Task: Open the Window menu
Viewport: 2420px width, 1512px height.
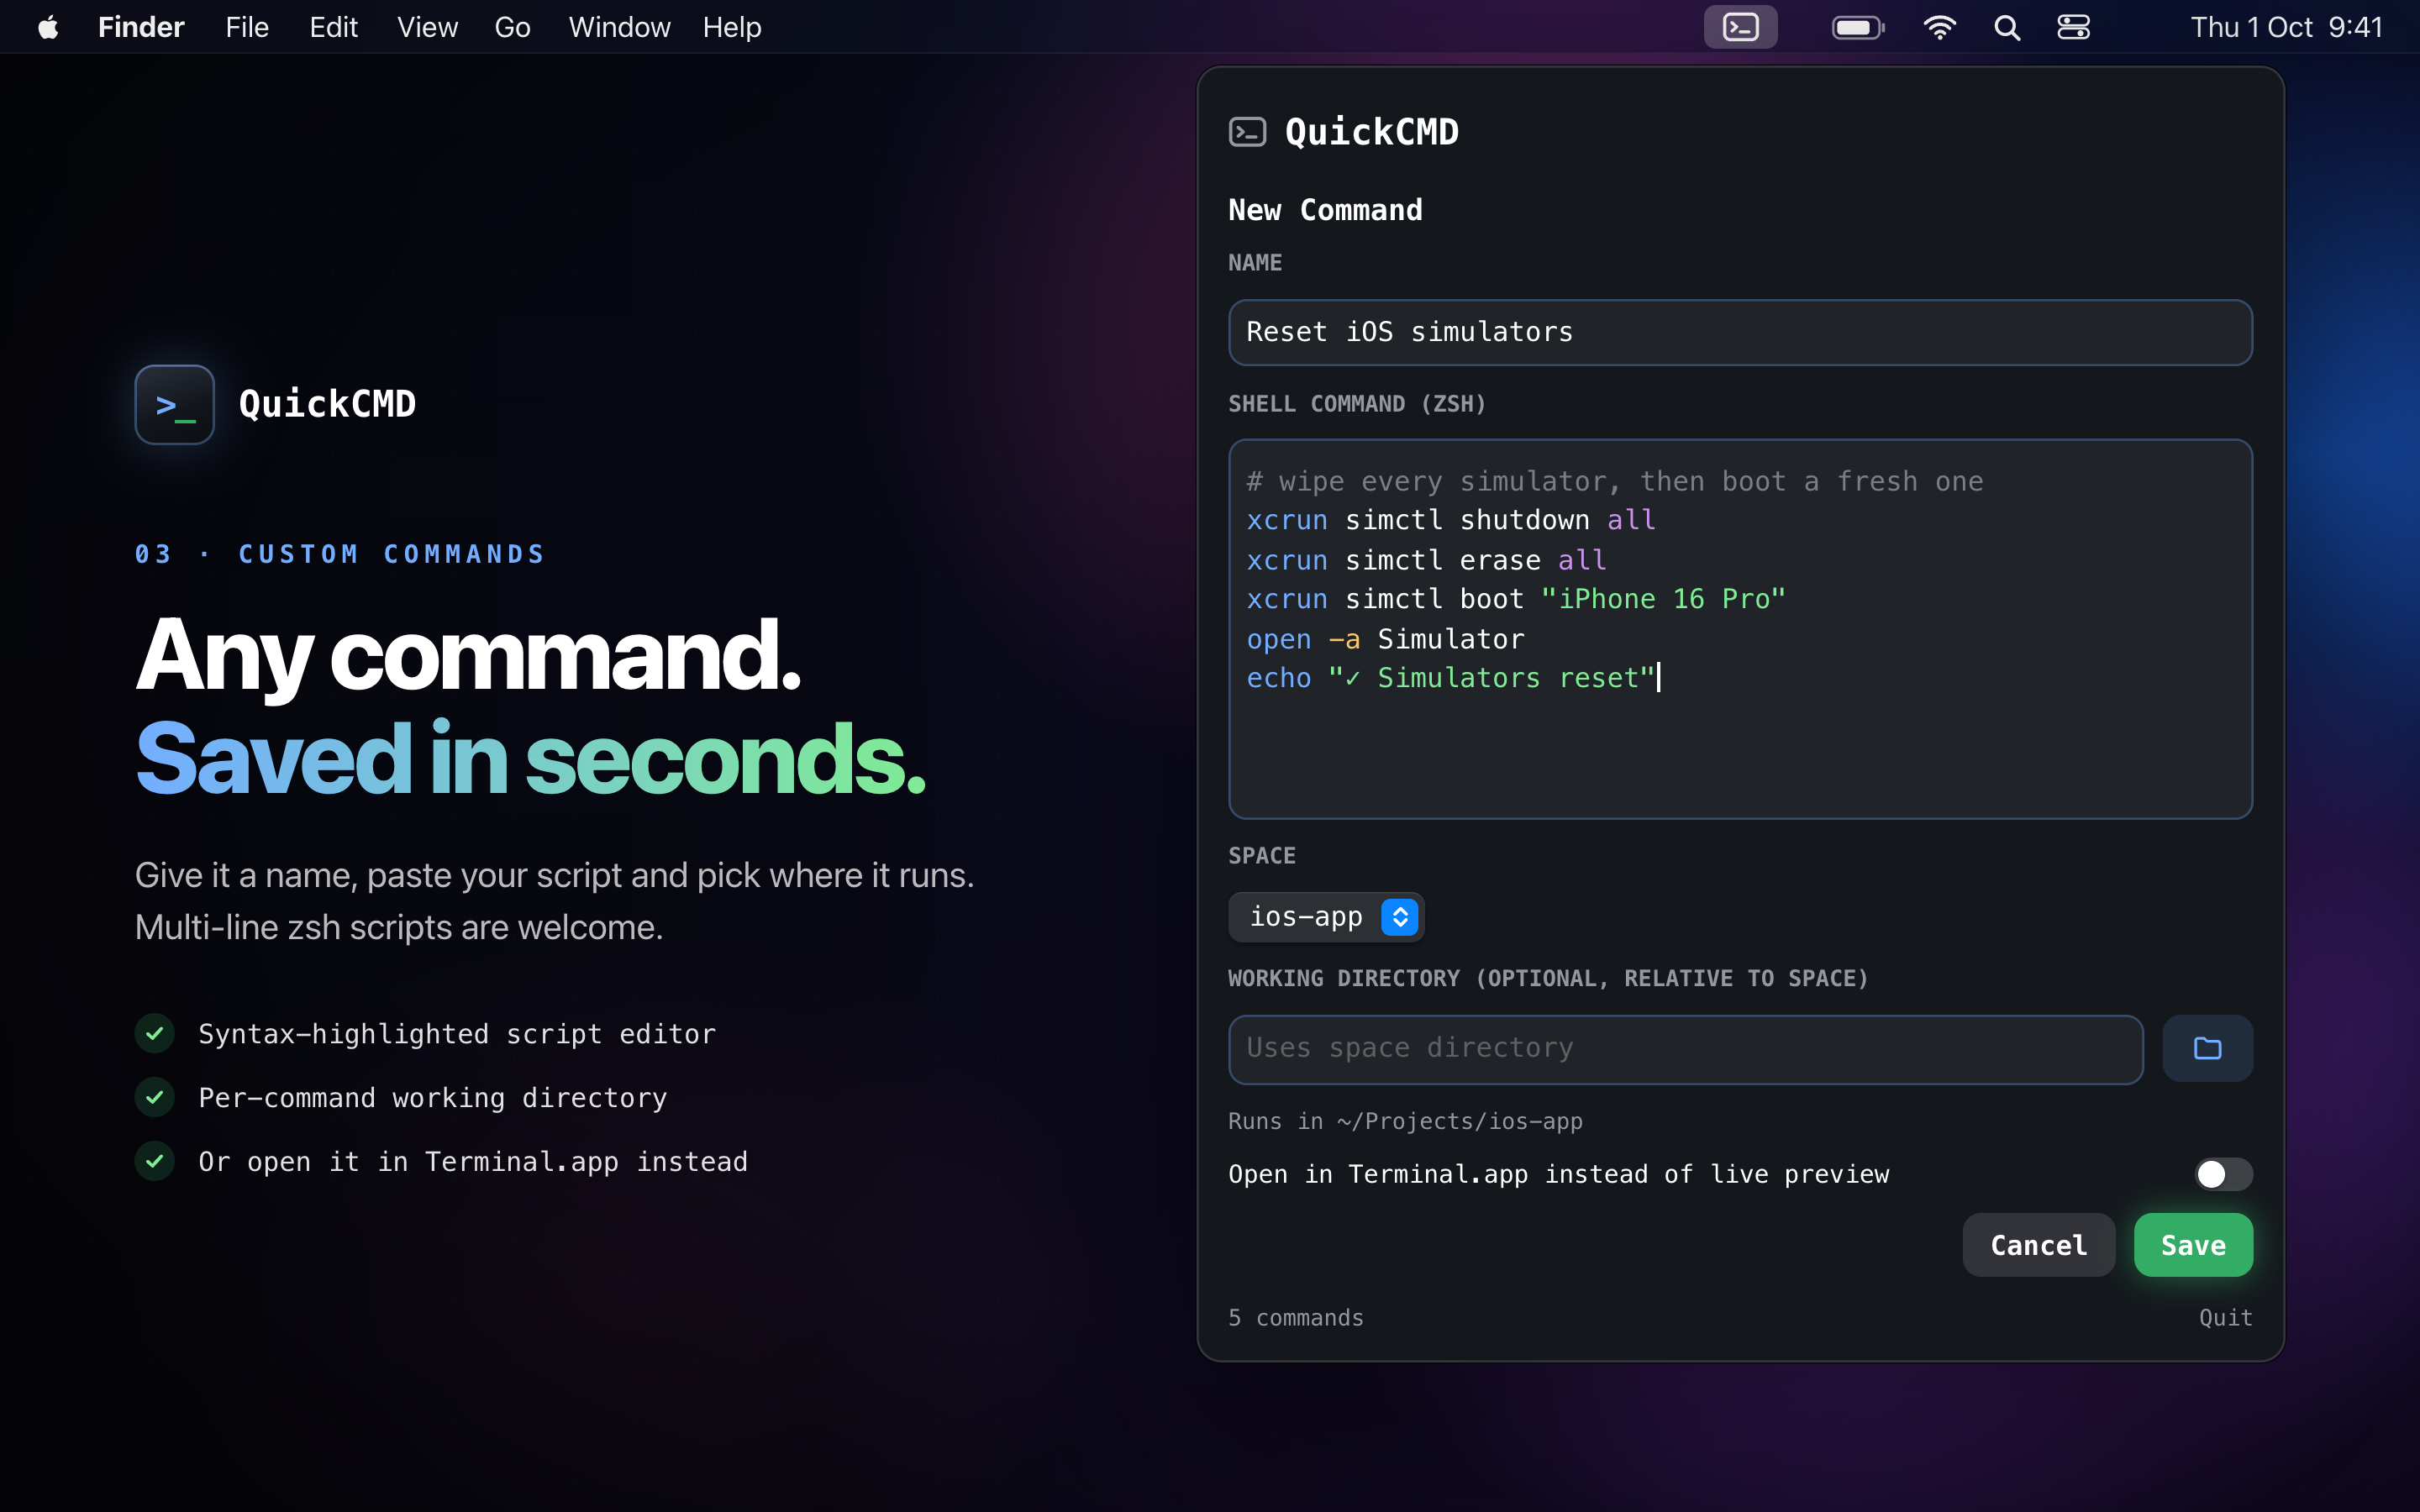Action: (619, 27)
